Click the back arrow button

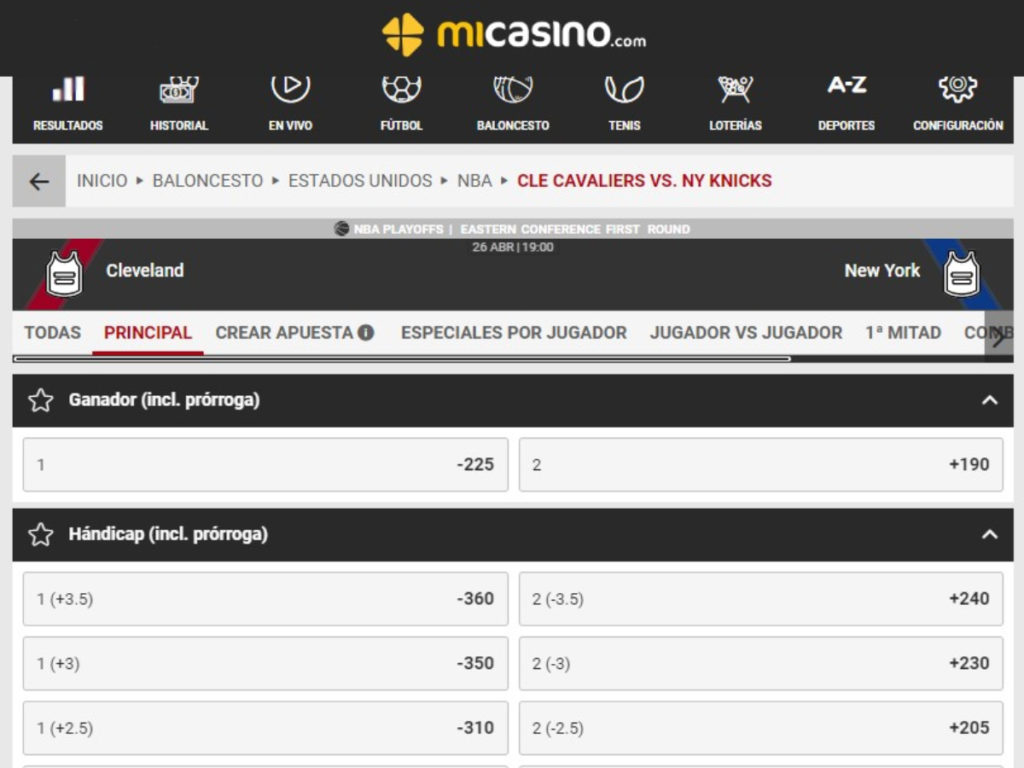[x=39, y=181]
